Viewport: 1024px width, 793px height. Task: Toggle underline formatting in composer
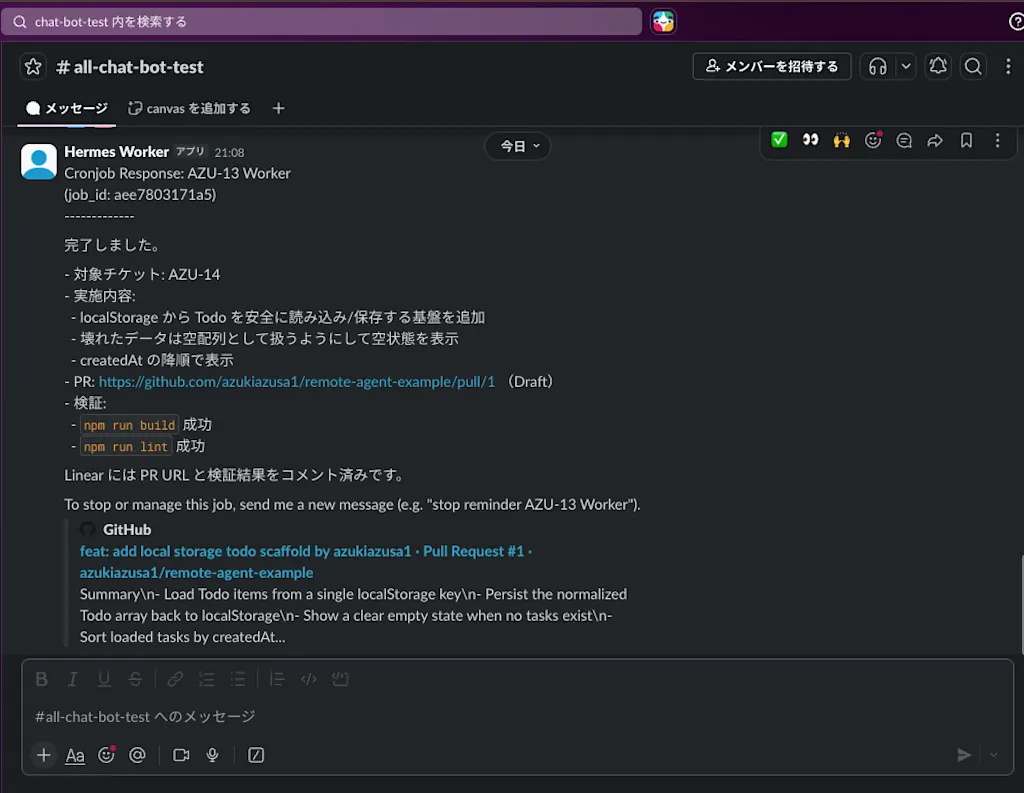pos(104,679)
